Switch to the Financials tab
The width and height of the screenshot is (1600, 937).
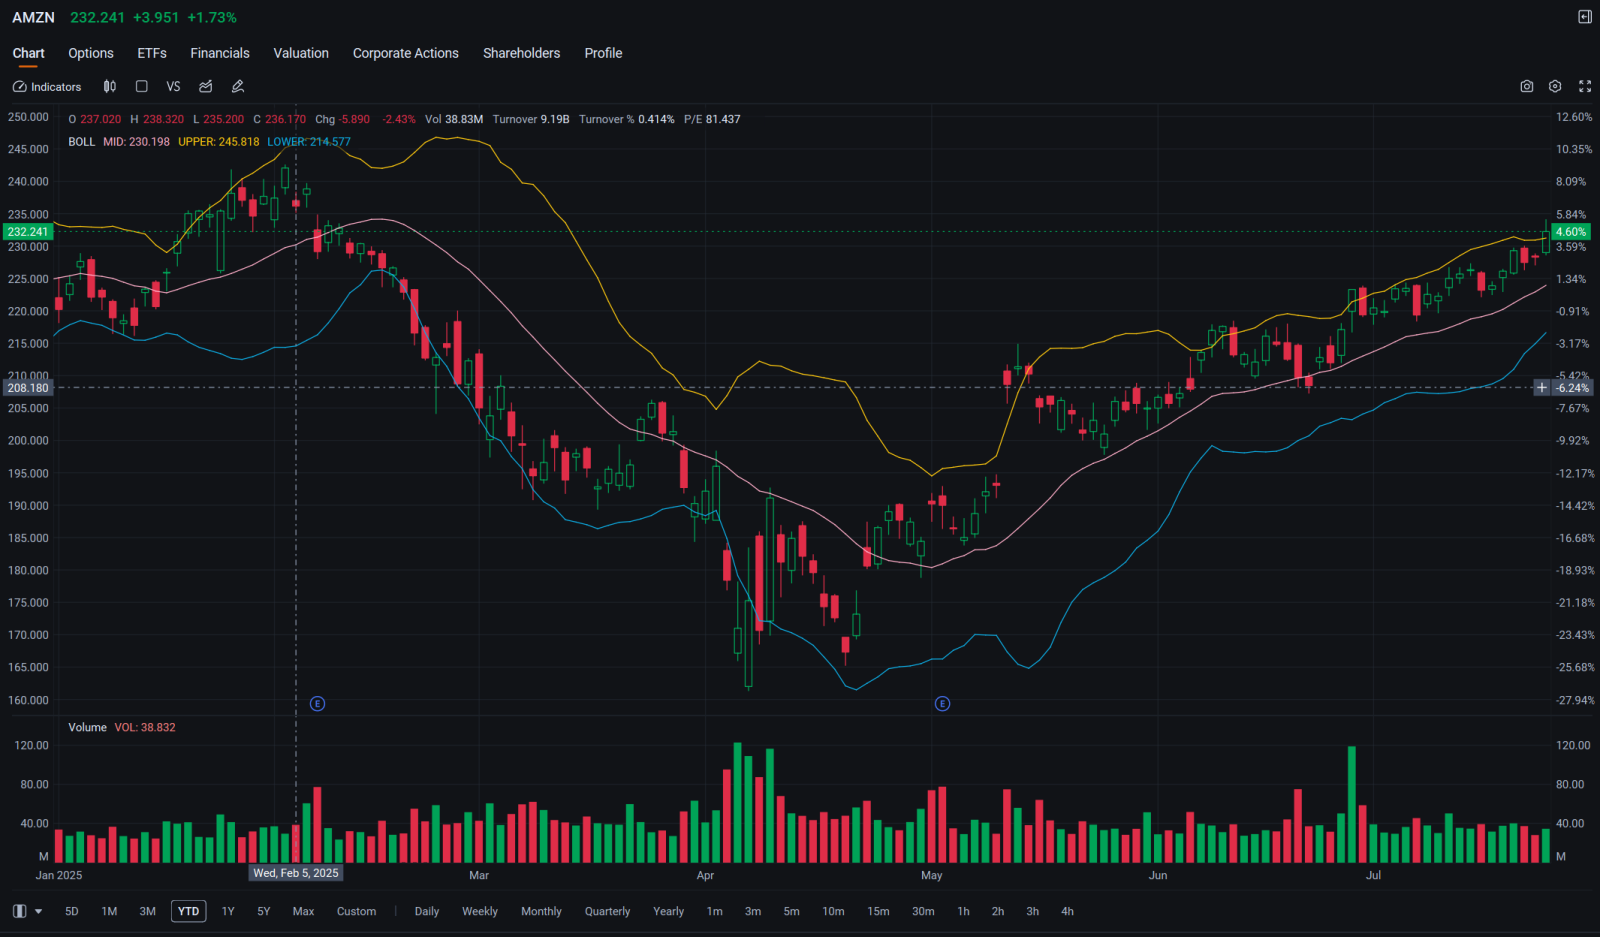(x=219, y=53)
